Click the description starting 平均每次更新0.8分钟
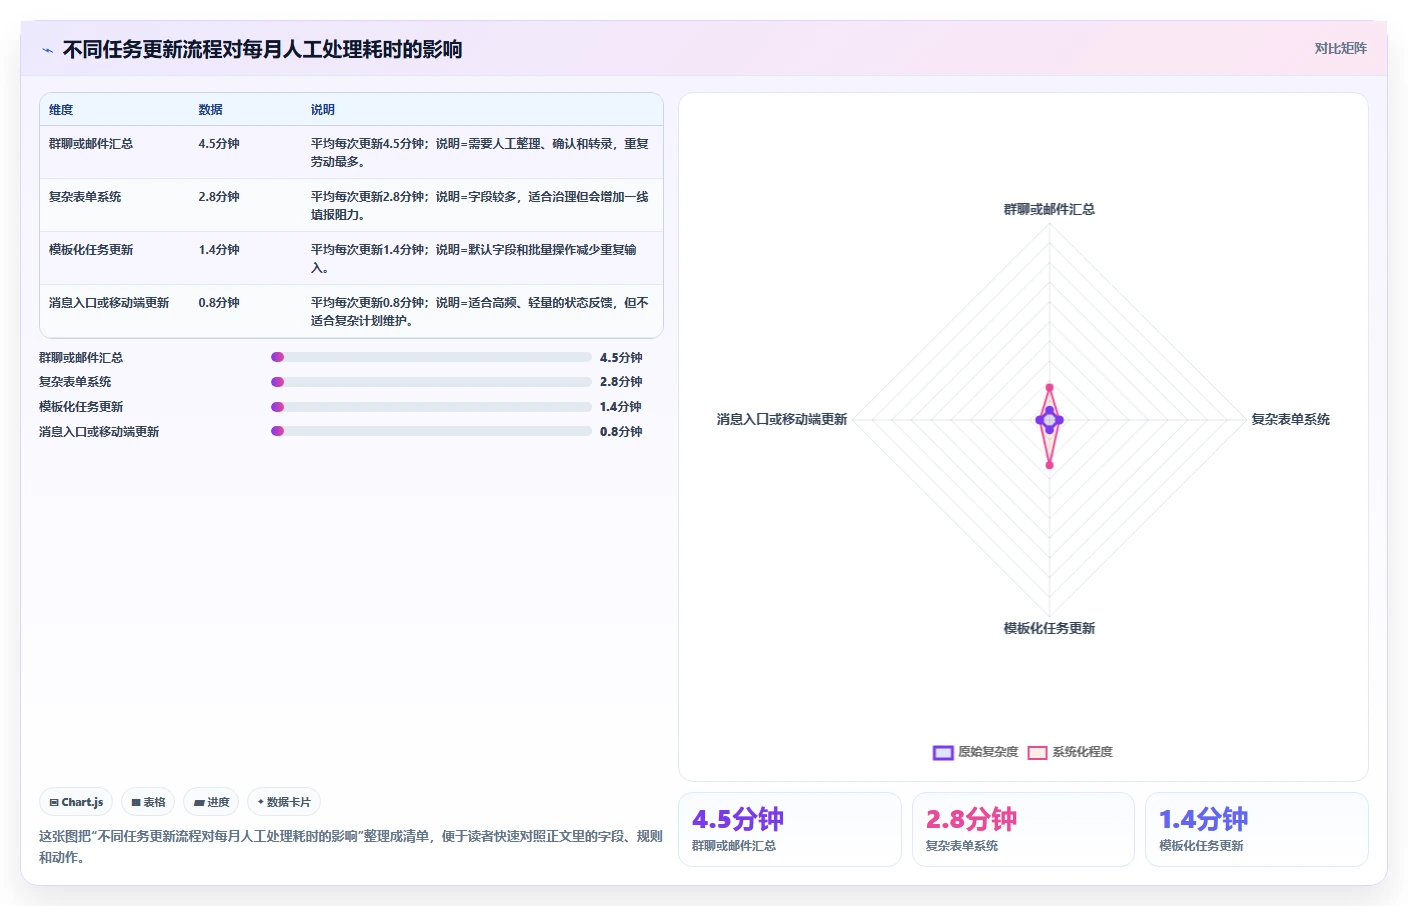 coord(480,312)
